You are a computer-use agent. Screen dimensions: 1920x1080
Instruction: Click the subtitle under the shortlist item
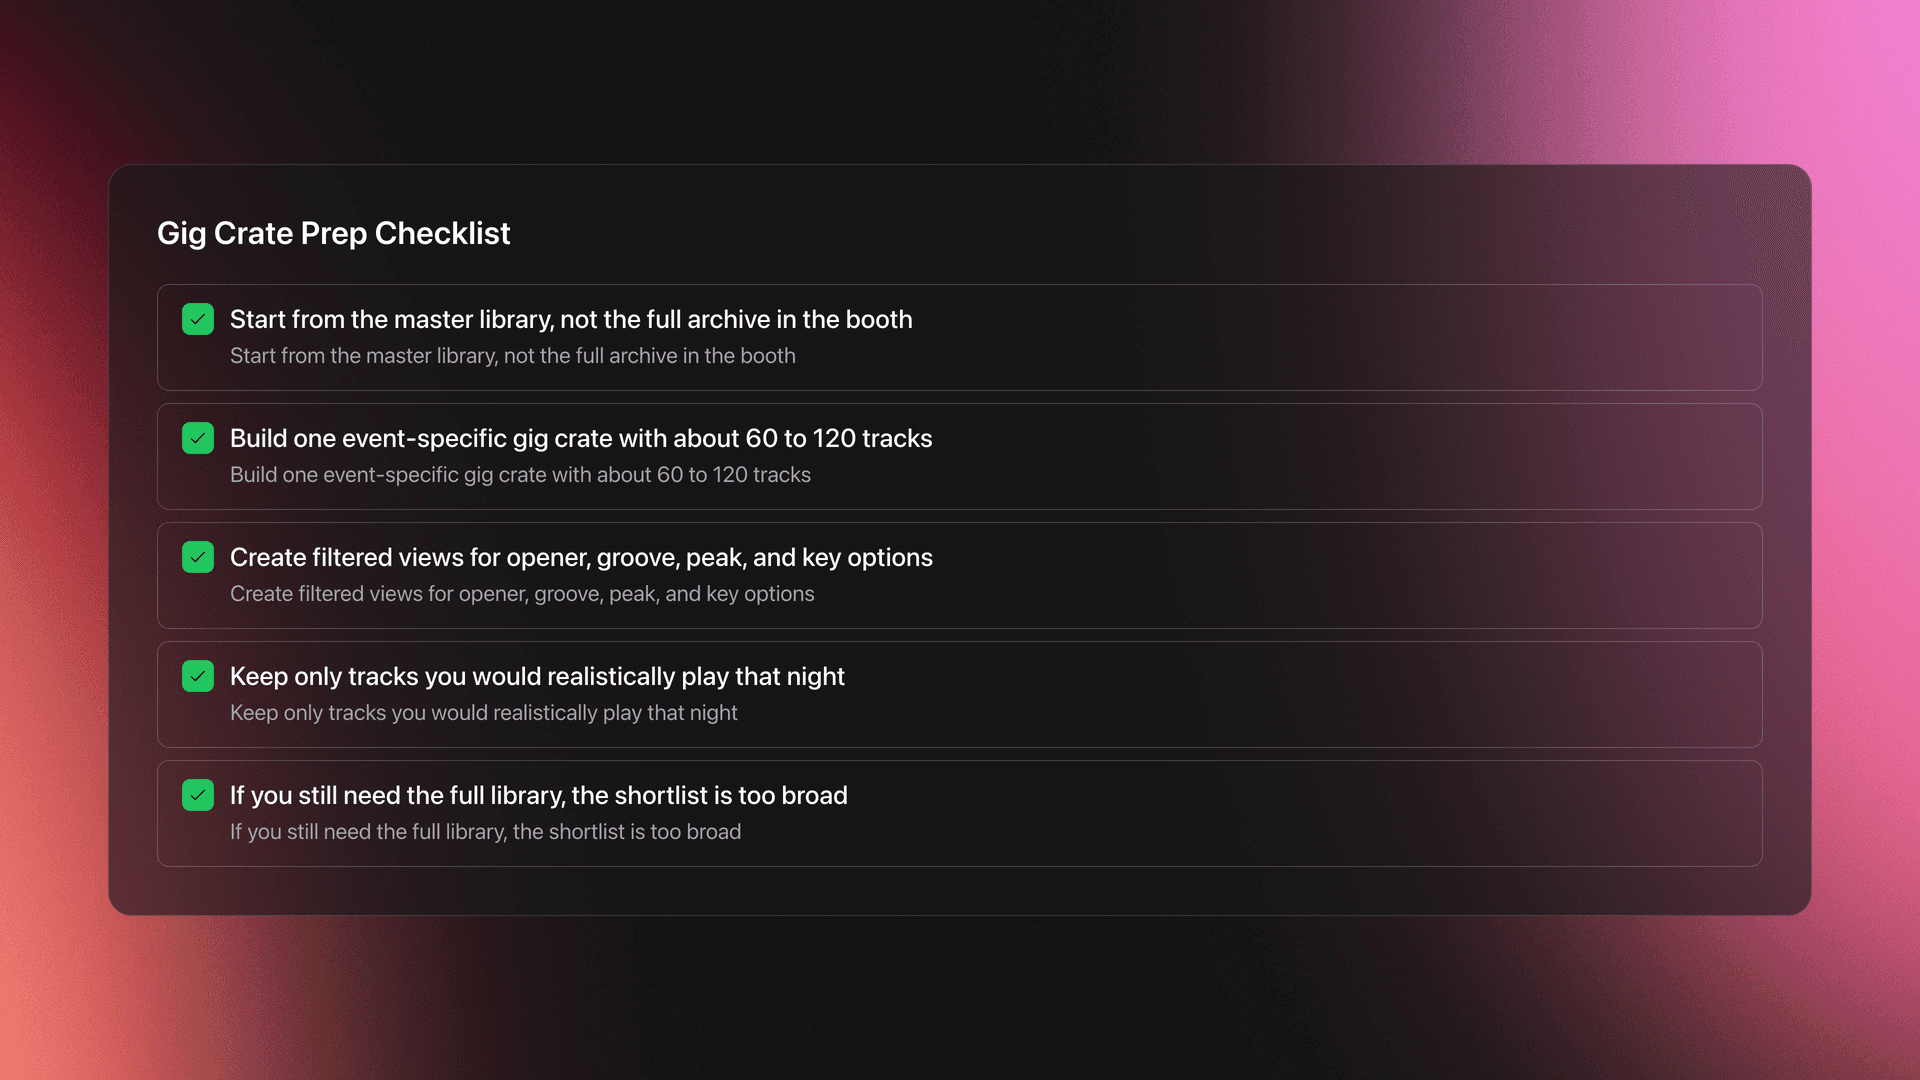point(485,831)
